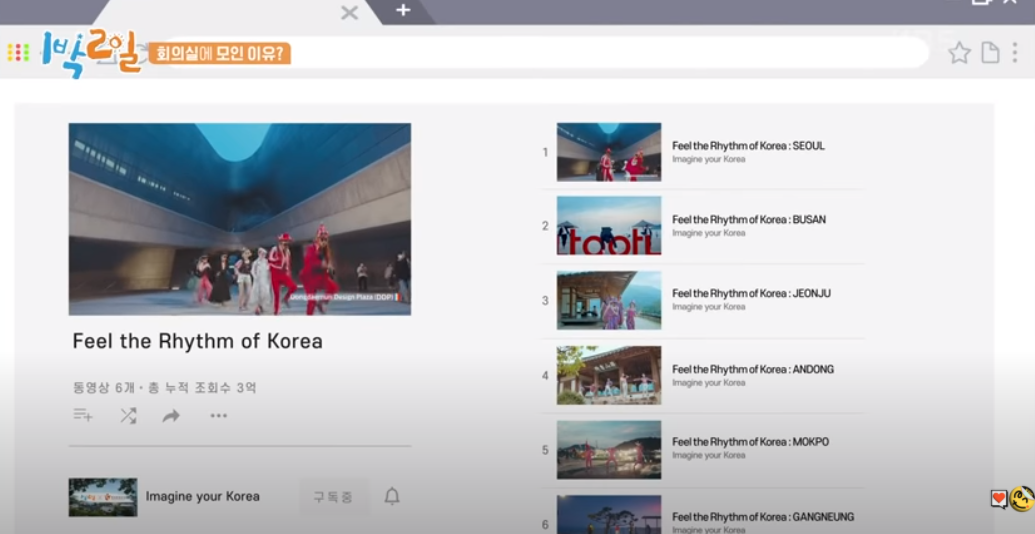
Task: Open the browser three-dot menu
Action: point(1015,53)
